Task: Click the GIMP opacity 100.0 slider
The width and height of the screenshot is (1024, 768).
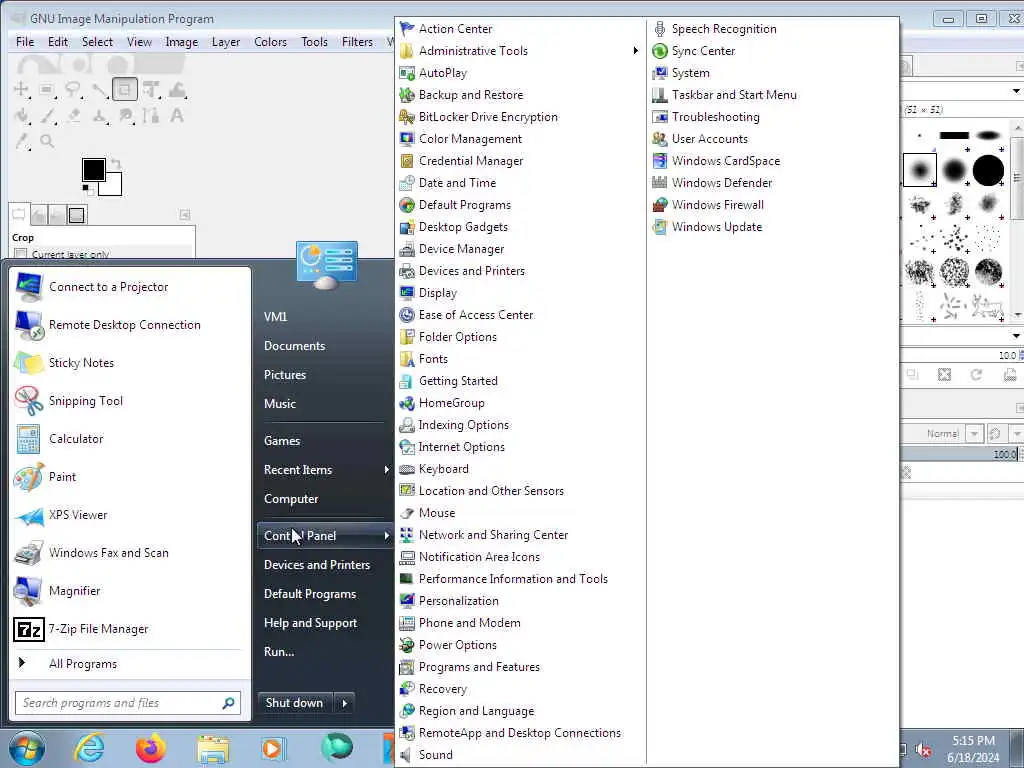Action: pyautogui.click(x=959, y=455)
